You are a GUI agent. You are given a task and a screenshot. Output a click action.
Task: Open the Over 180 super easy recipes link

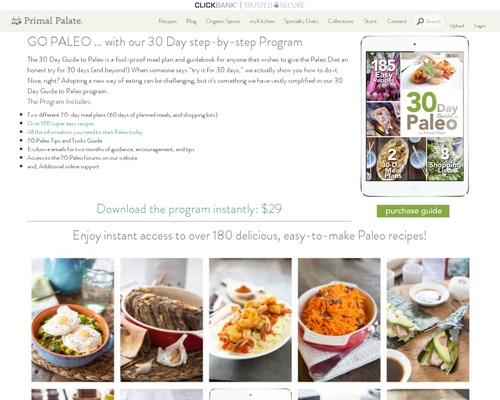pyautogui.click(x=61, y=123)
